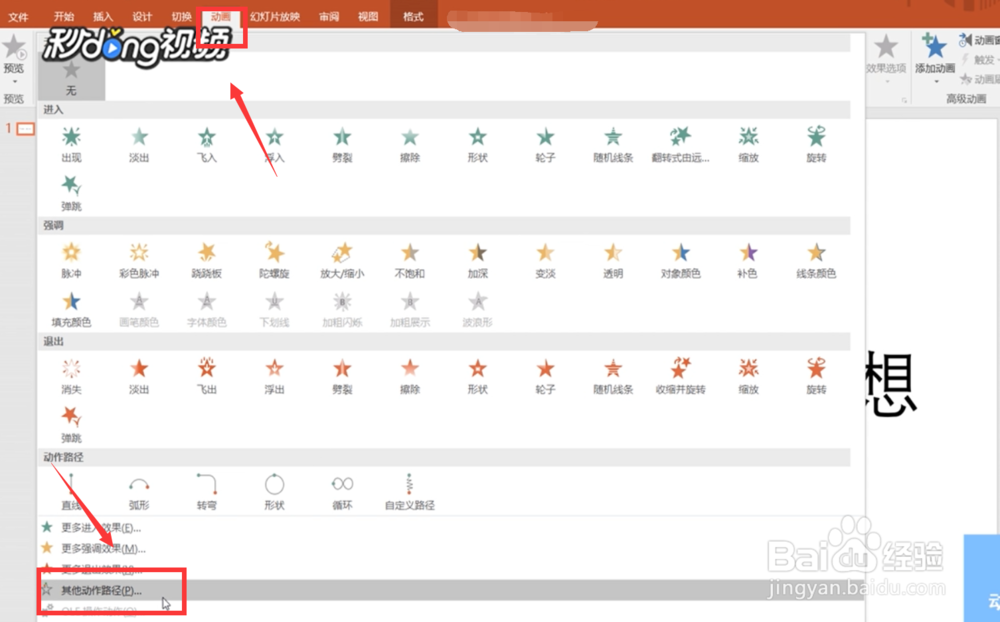The image size is (1000, 622).
Task: Apply the 陀螺旋 emphasis animation
Action: point(274,261)
